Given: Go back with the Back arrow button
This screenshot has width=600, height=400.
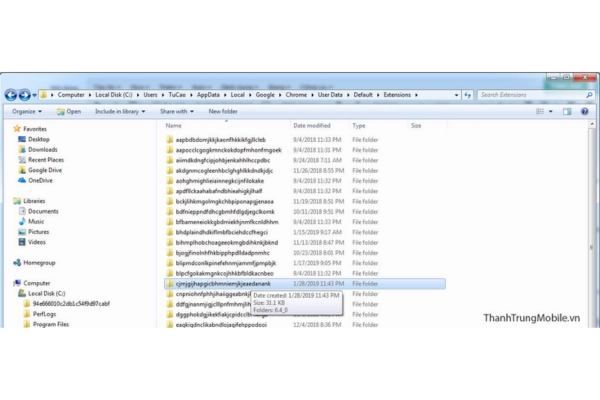Looking at the screenshot, I should pyautogui.click(x=11, y=95).
